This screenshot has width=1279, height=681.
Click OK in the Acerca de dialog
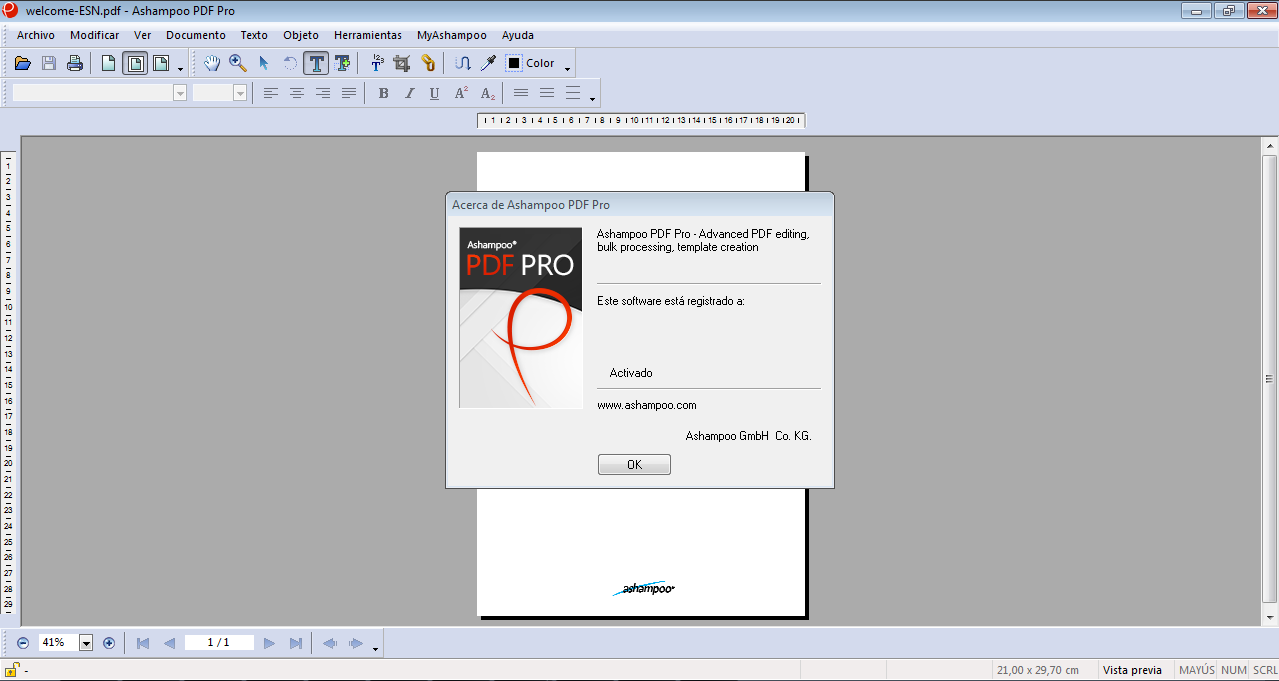click(634, 465)
